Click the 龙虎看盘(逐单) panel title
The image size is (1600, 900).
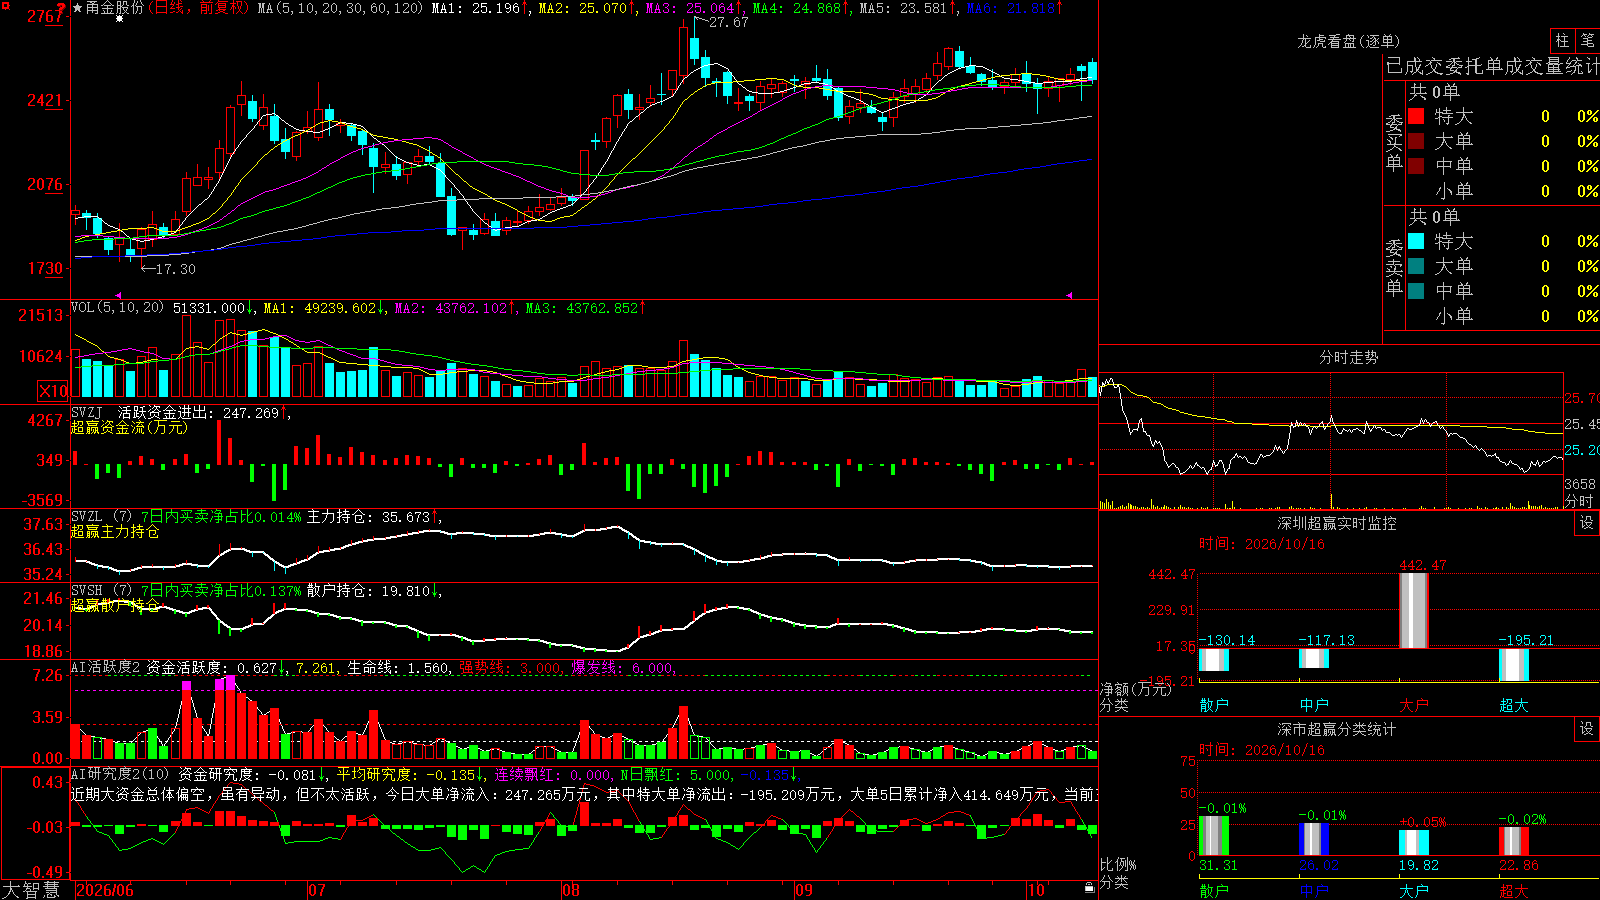coord(1348,42)
